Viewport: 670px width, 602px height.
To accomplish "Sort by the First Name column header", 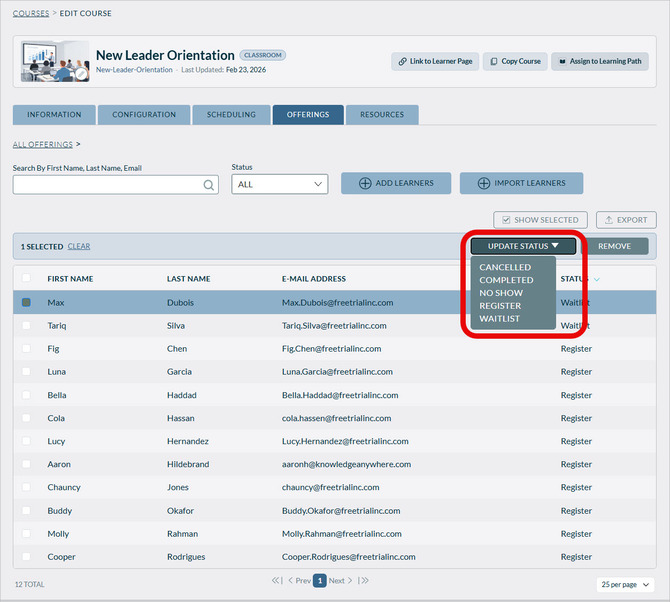I will tap(71, 279).
